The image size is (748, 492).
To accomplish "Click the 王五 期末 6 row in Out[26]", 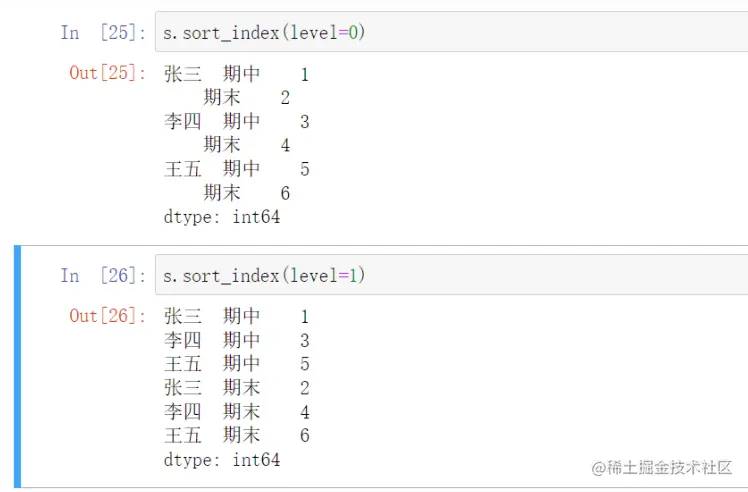I will point(236,435).
